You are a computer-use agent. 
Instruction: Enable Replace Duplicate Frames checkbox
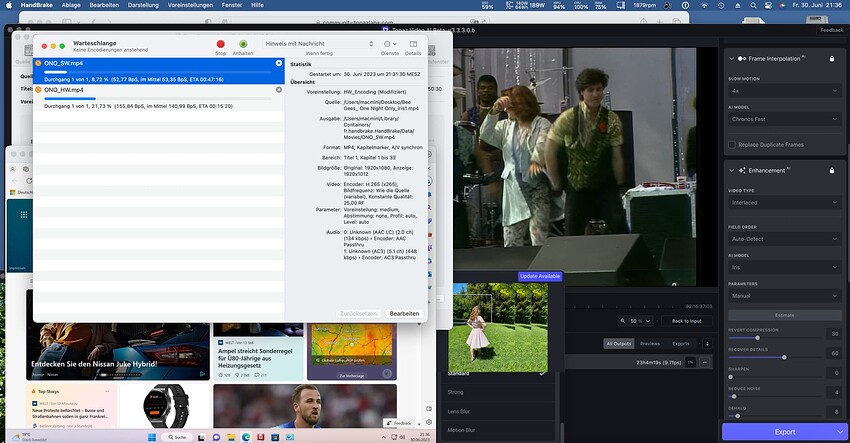pos(732,145)
